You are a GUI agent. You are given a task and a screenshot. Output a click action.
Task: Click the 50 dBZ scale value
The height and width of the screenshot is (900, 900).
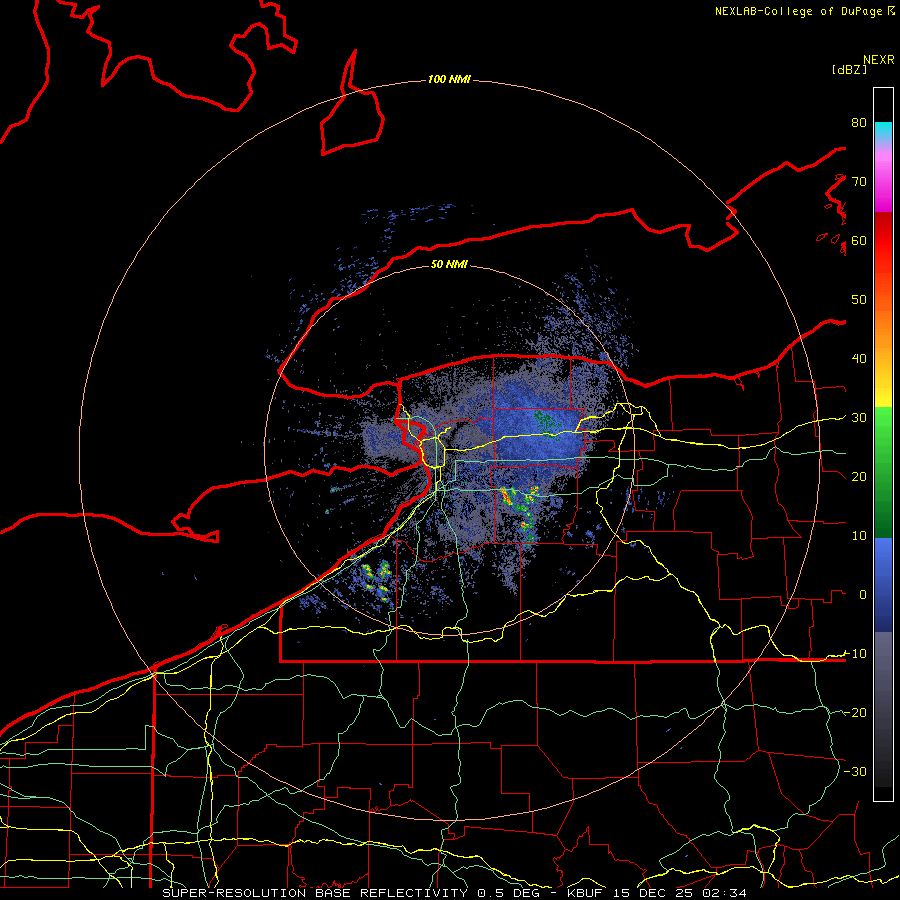coord(859,300)
